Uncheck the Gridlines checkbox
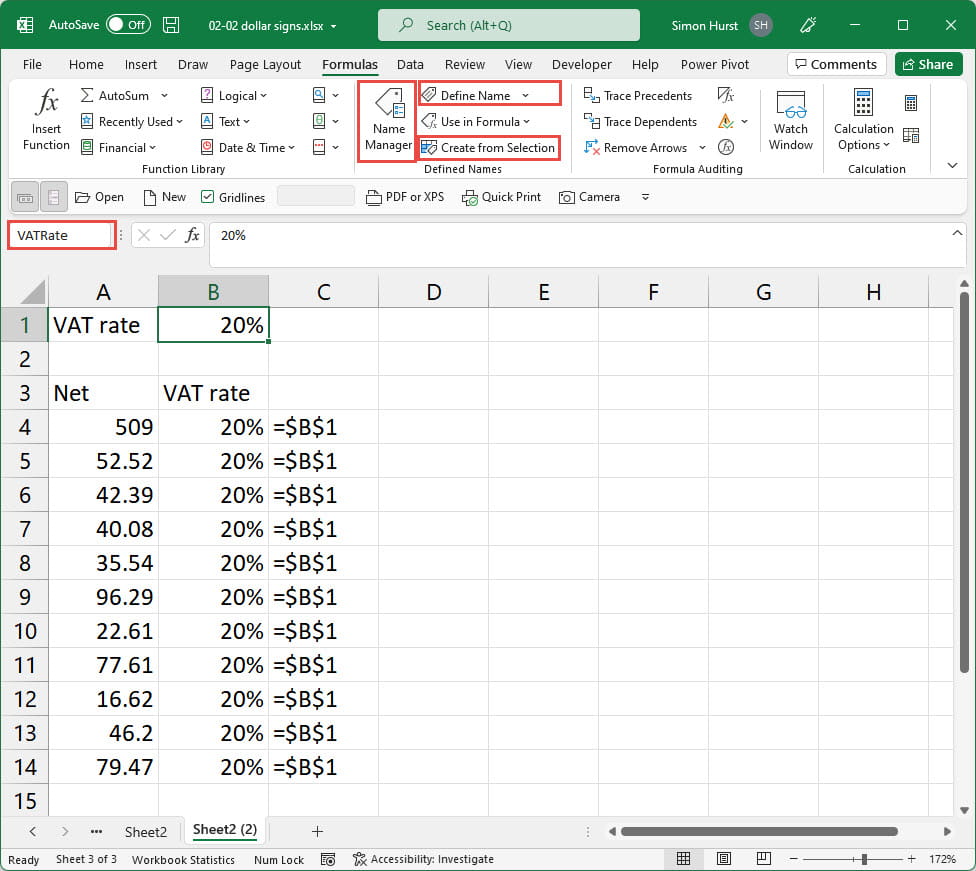This screenshot has width=976, height=871. tap(208, 197)
